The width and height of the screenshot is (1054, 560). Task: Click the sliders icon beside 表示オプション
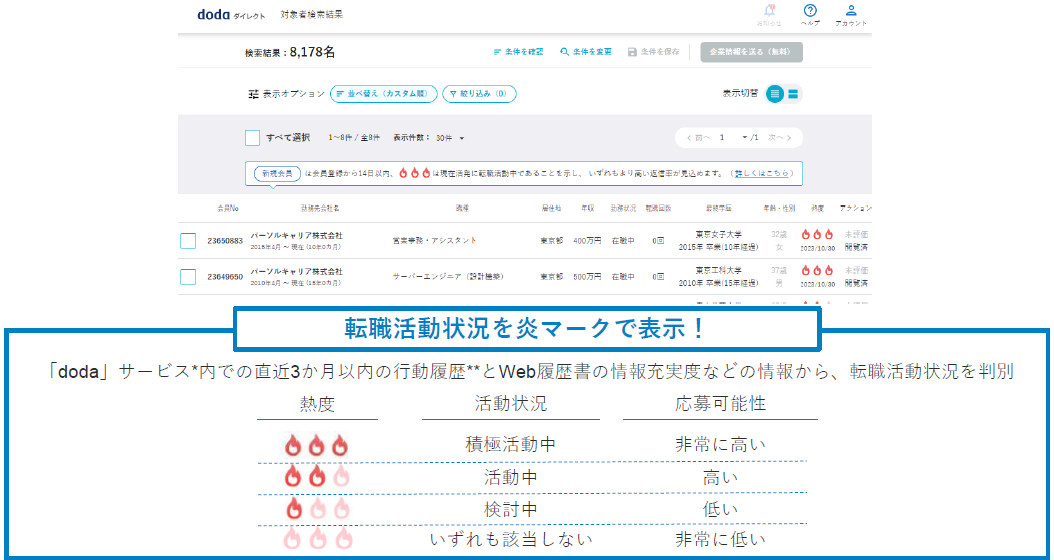[253, 94]
